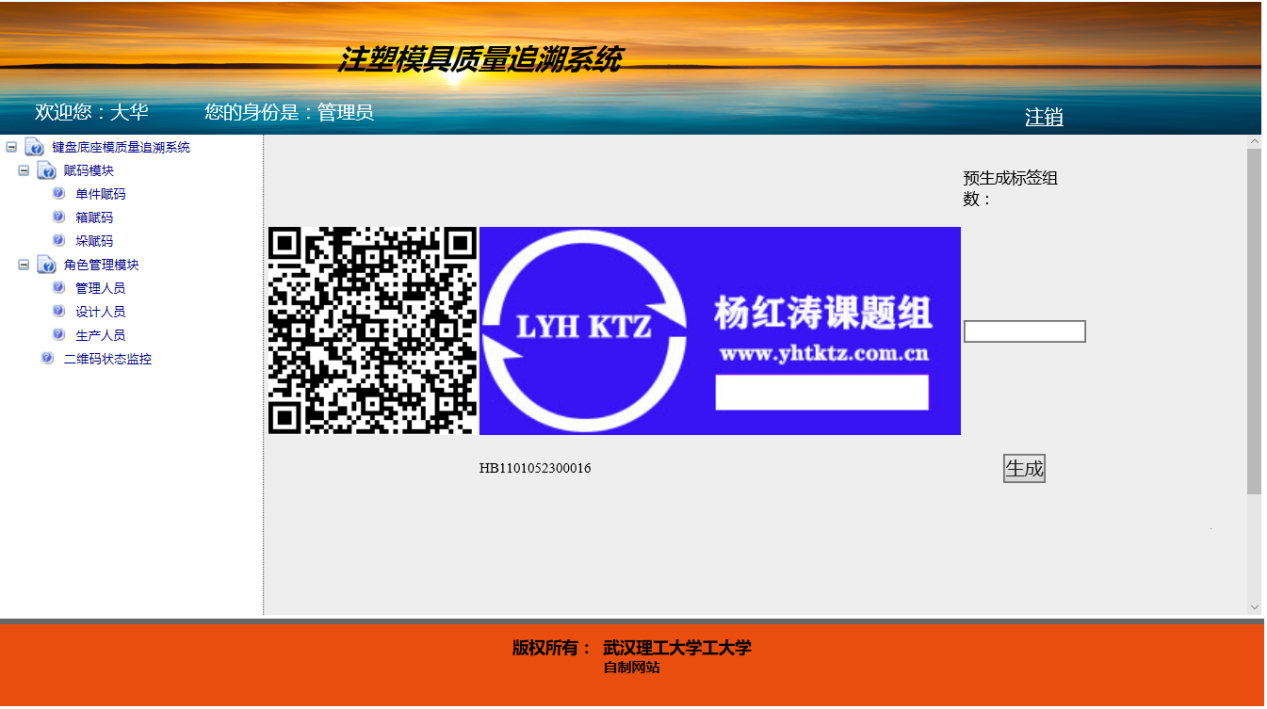Click the document icon beside 赋码模块
1267x709 pixels.
pyautogui.click(x=46, y=171)
